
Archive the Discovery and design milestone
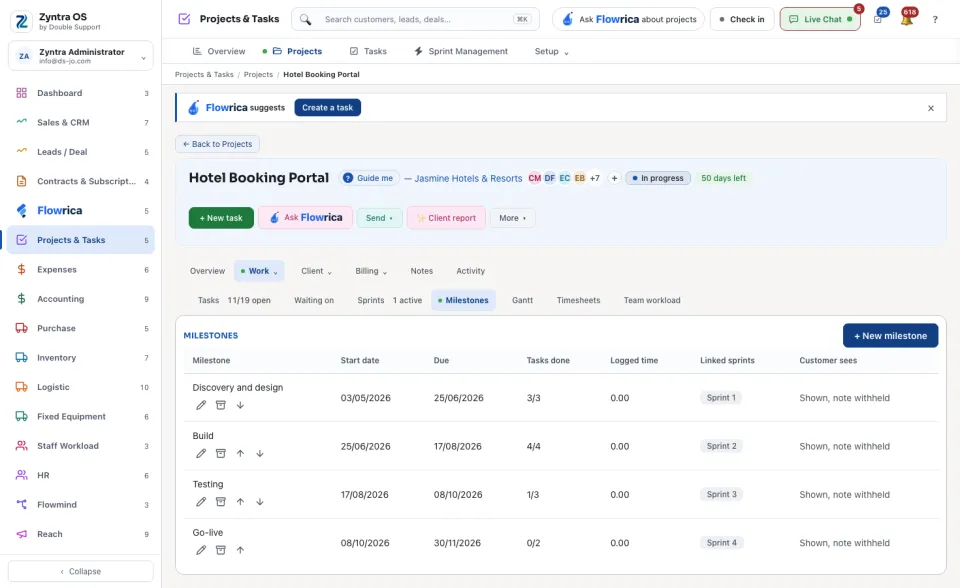click(220, 405)
